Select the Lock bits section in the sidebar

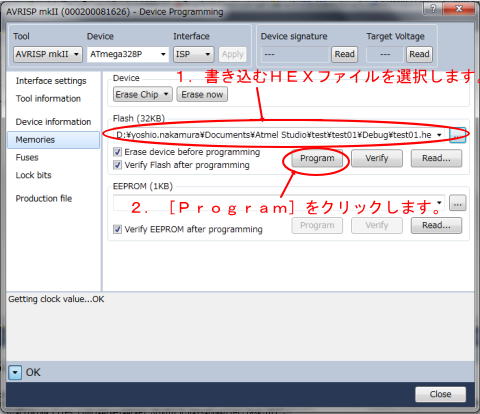[33, 175]
